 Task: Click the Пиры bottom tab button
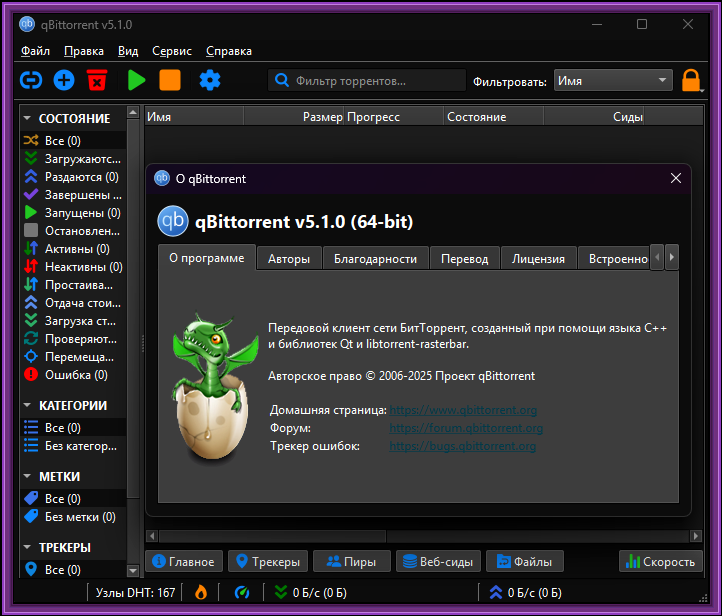click(352, 561)
